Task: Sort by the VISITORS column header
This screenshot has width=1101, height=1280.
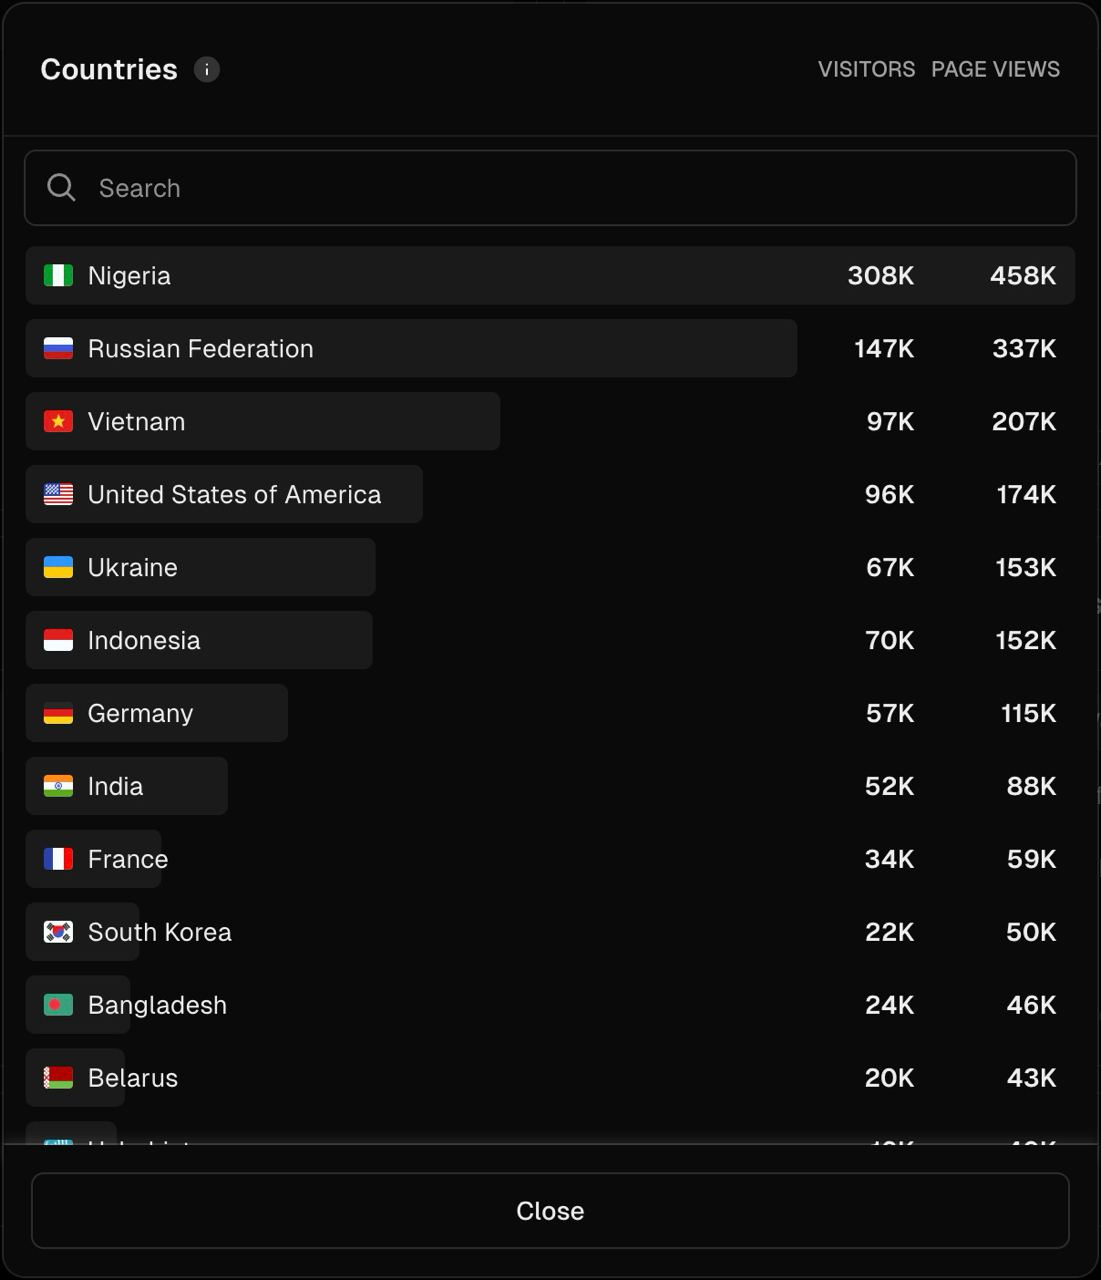Action: pyautogui.click(x=866, y=69)
